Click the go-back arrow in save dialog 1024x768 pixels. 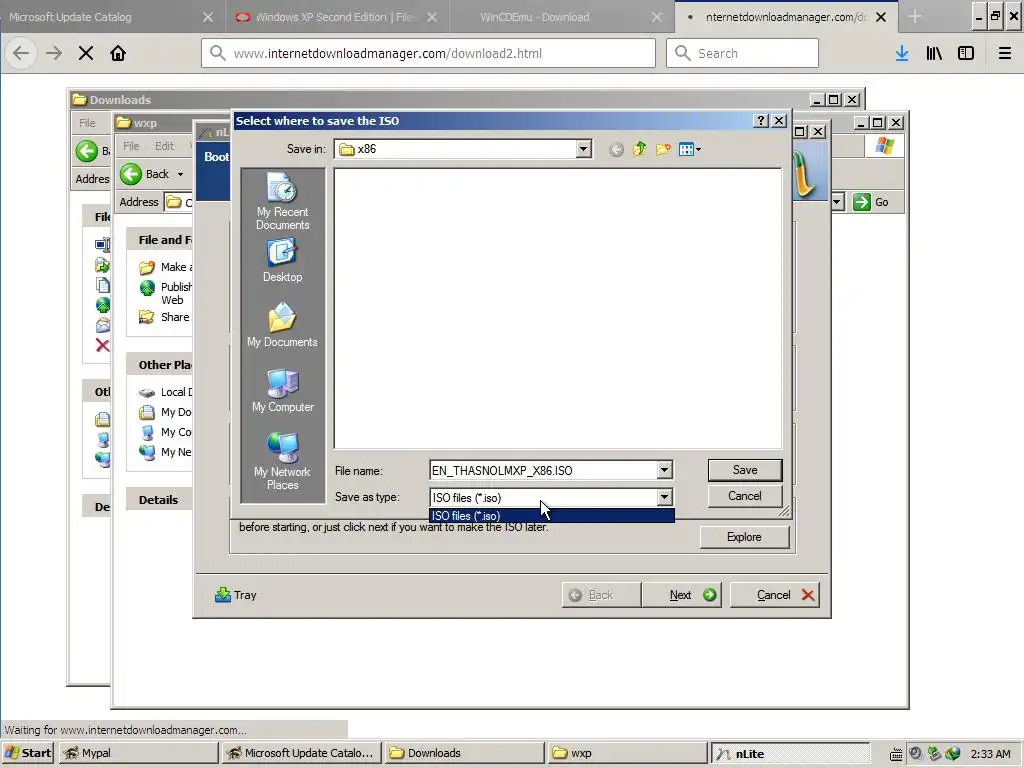pyautogui.click(x=616, y=150)
